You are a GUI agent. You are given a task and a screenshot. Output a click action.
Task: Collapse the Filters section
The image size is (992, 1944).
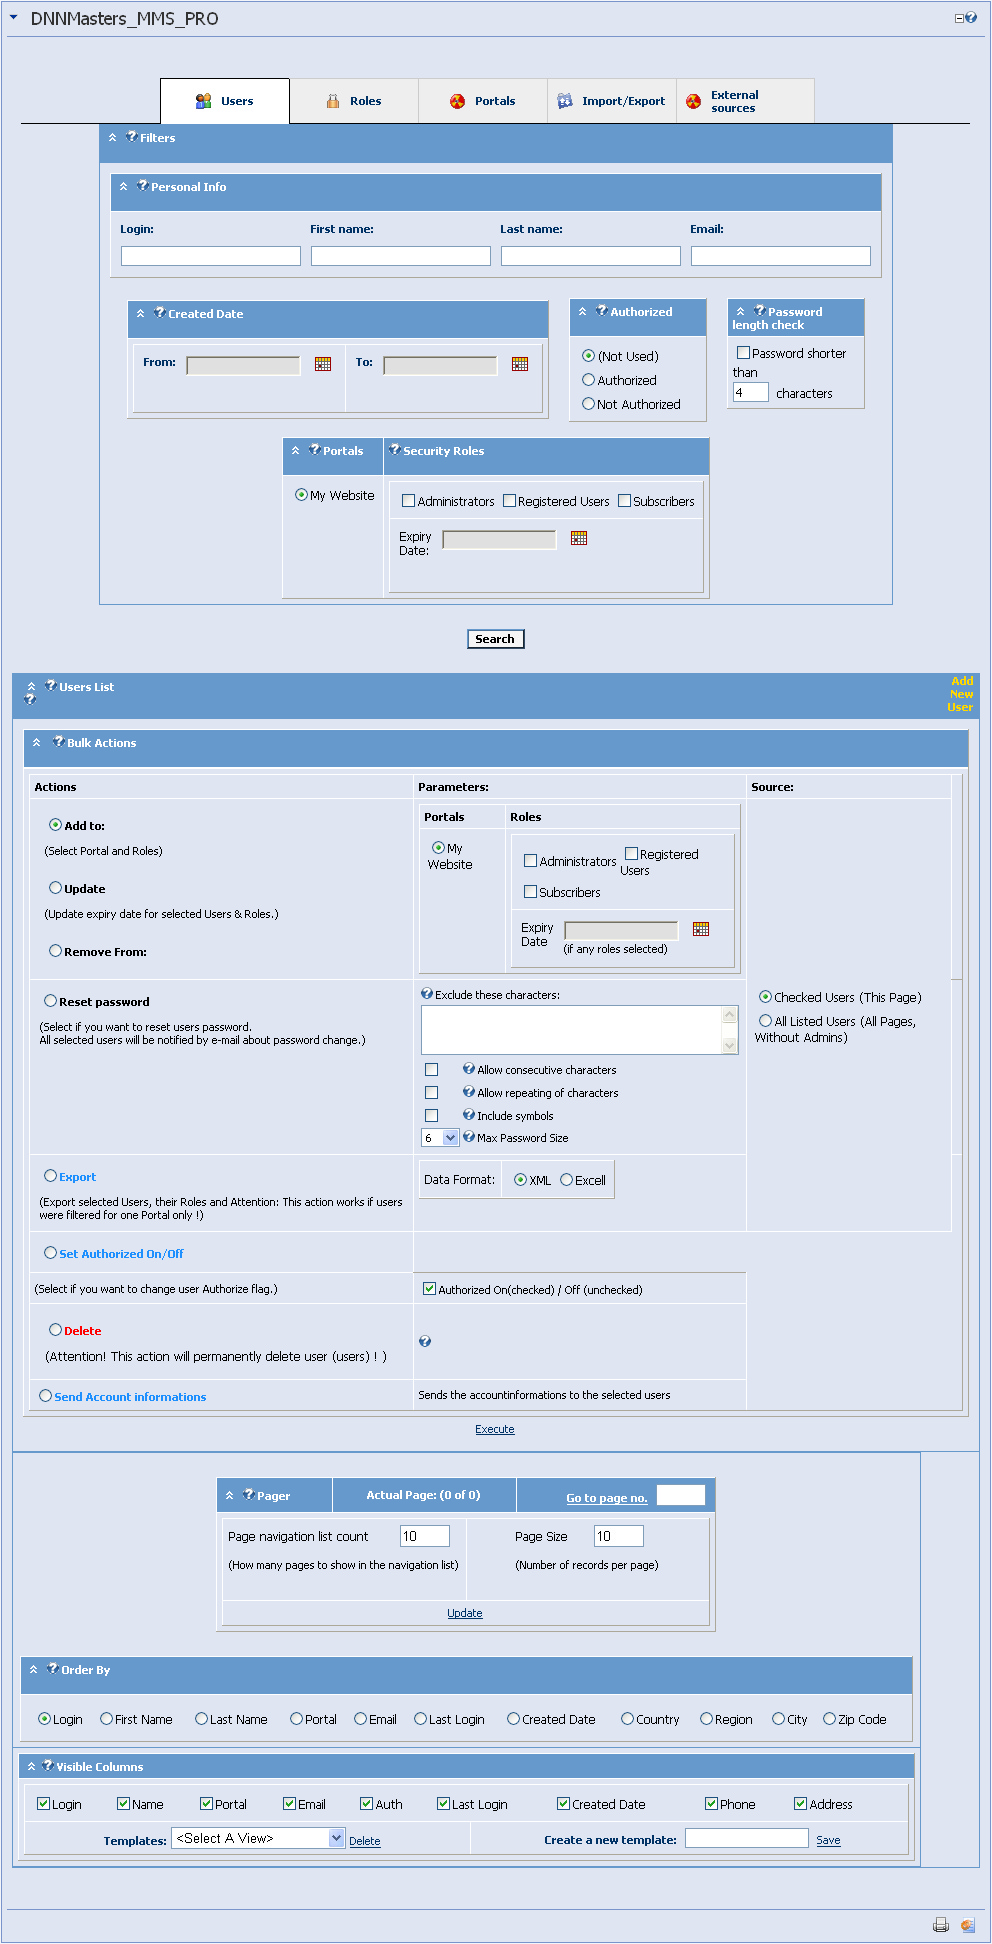click(x=113, y=138)
